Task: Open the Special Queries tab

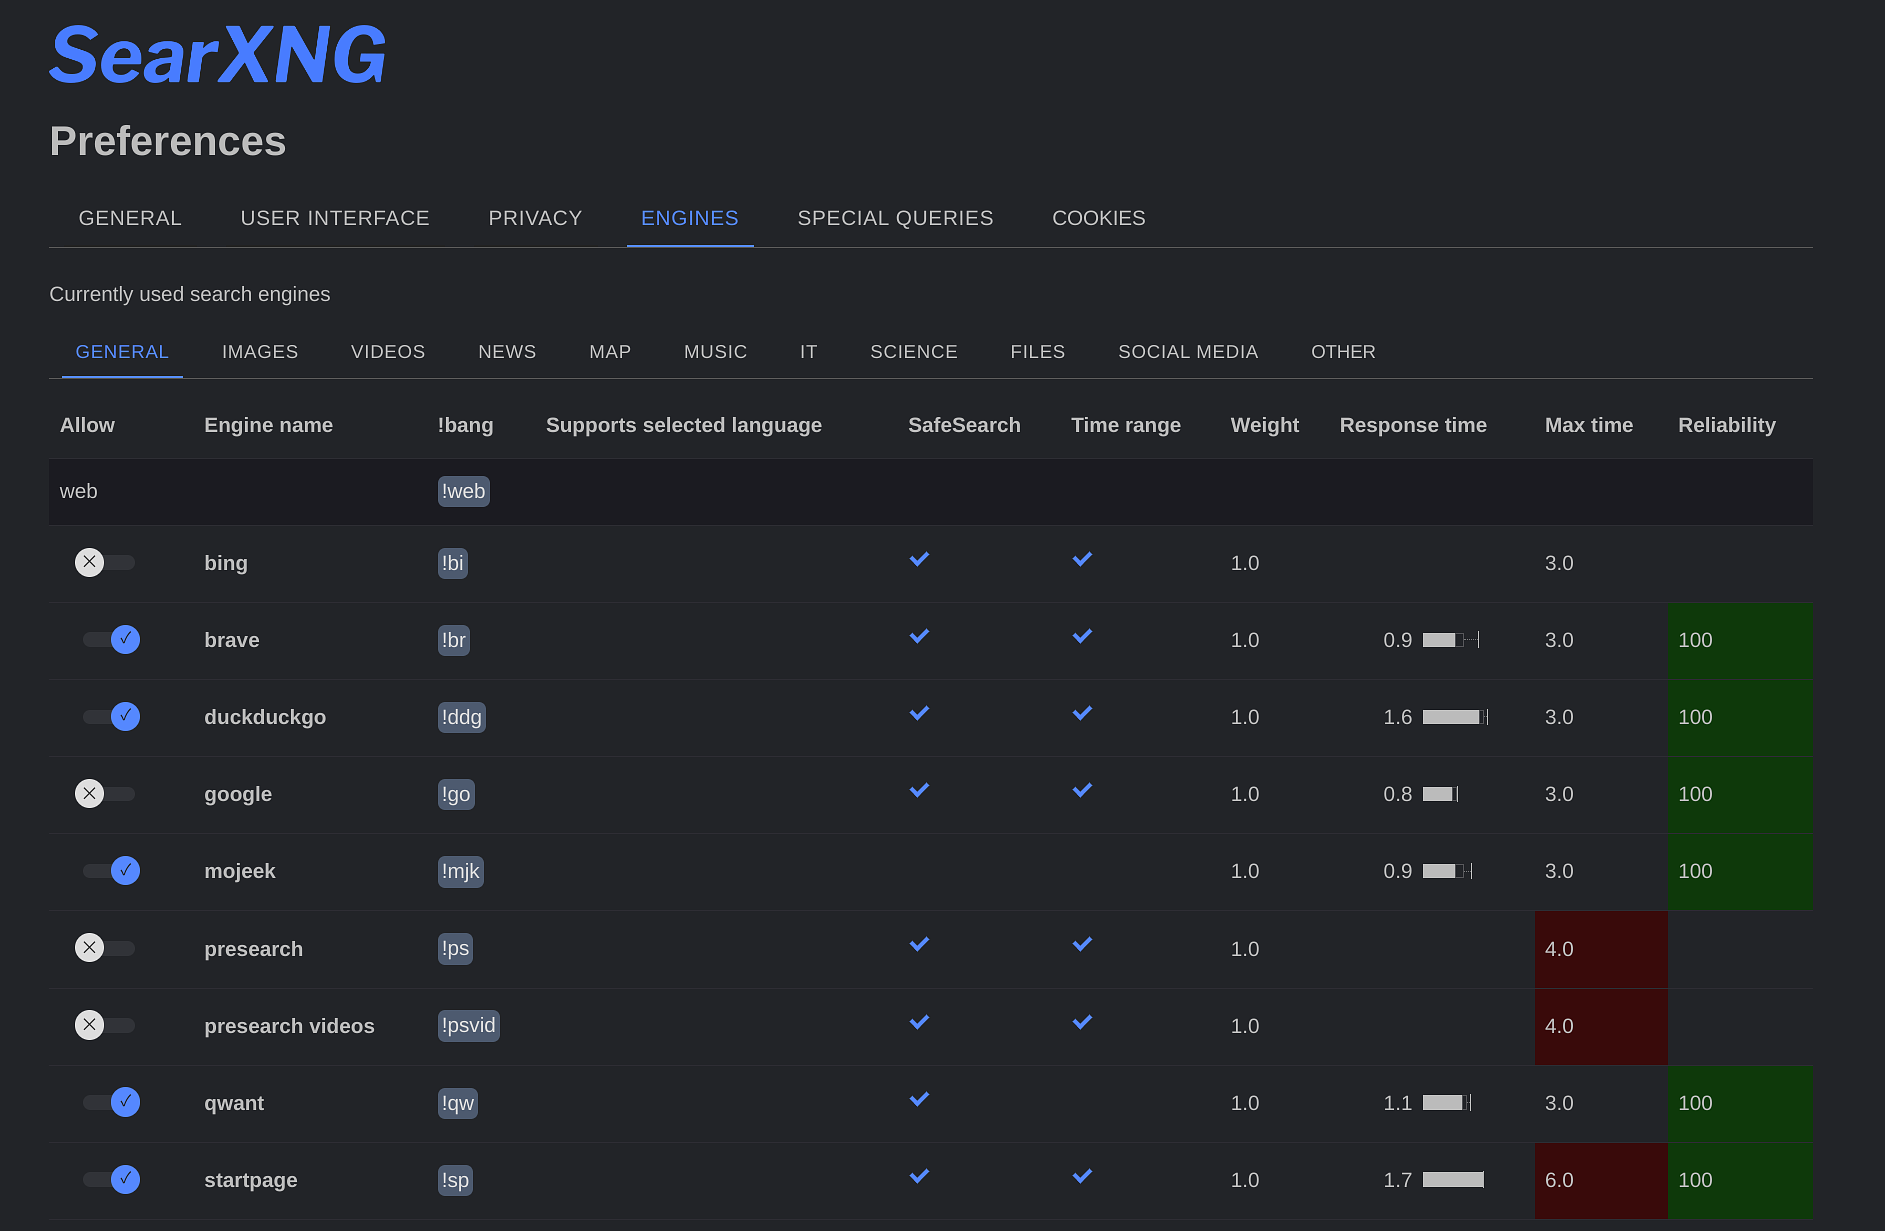Action: [895, 218]
